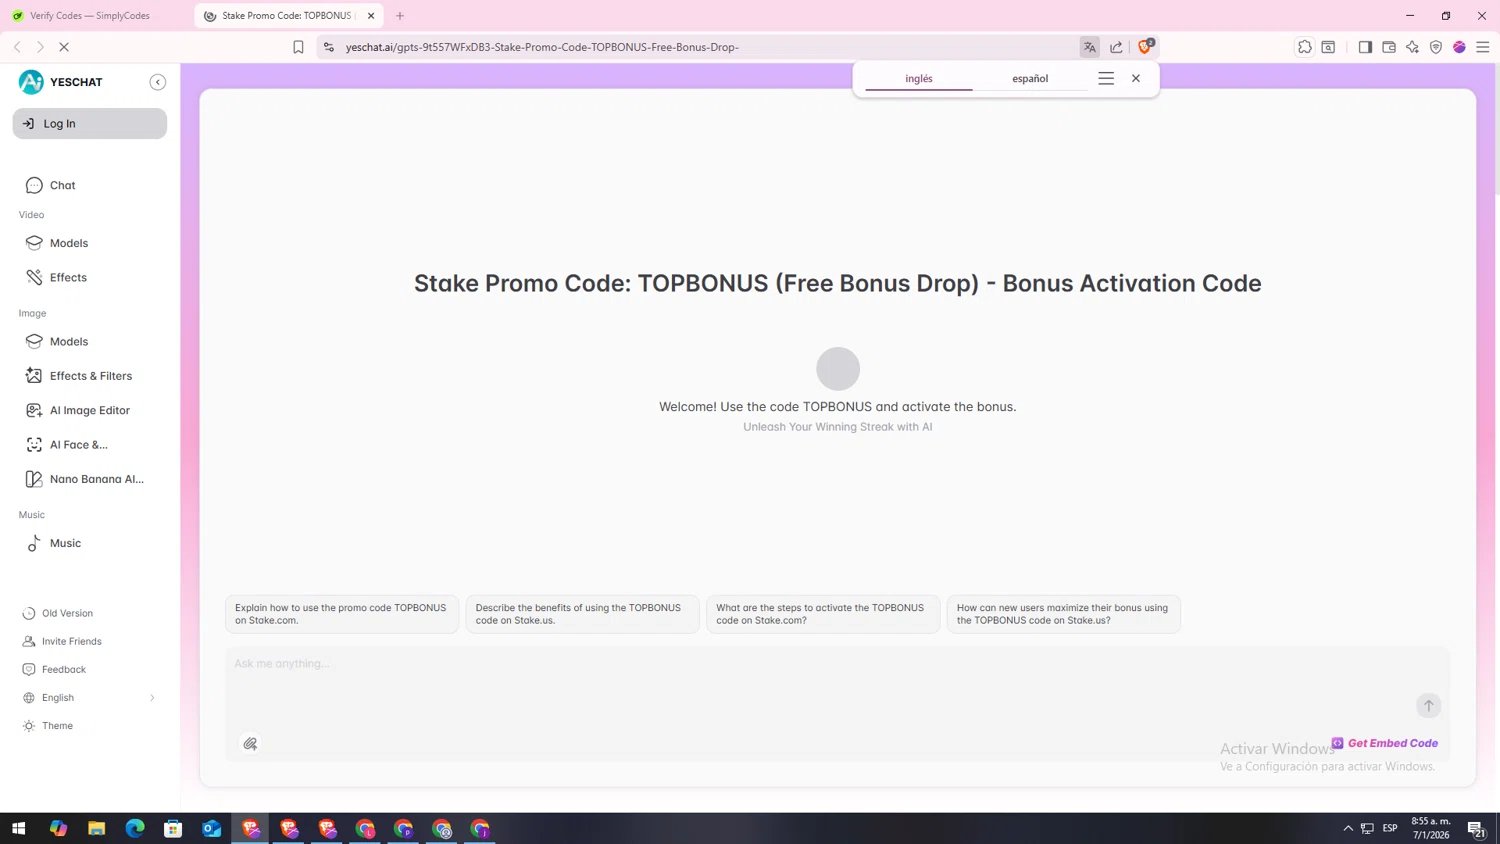Image resolution: width=1500 pixels, height=844 pixels.
Task: Click the GPT avatar placeholder
Action: click(x=838, y=368)
